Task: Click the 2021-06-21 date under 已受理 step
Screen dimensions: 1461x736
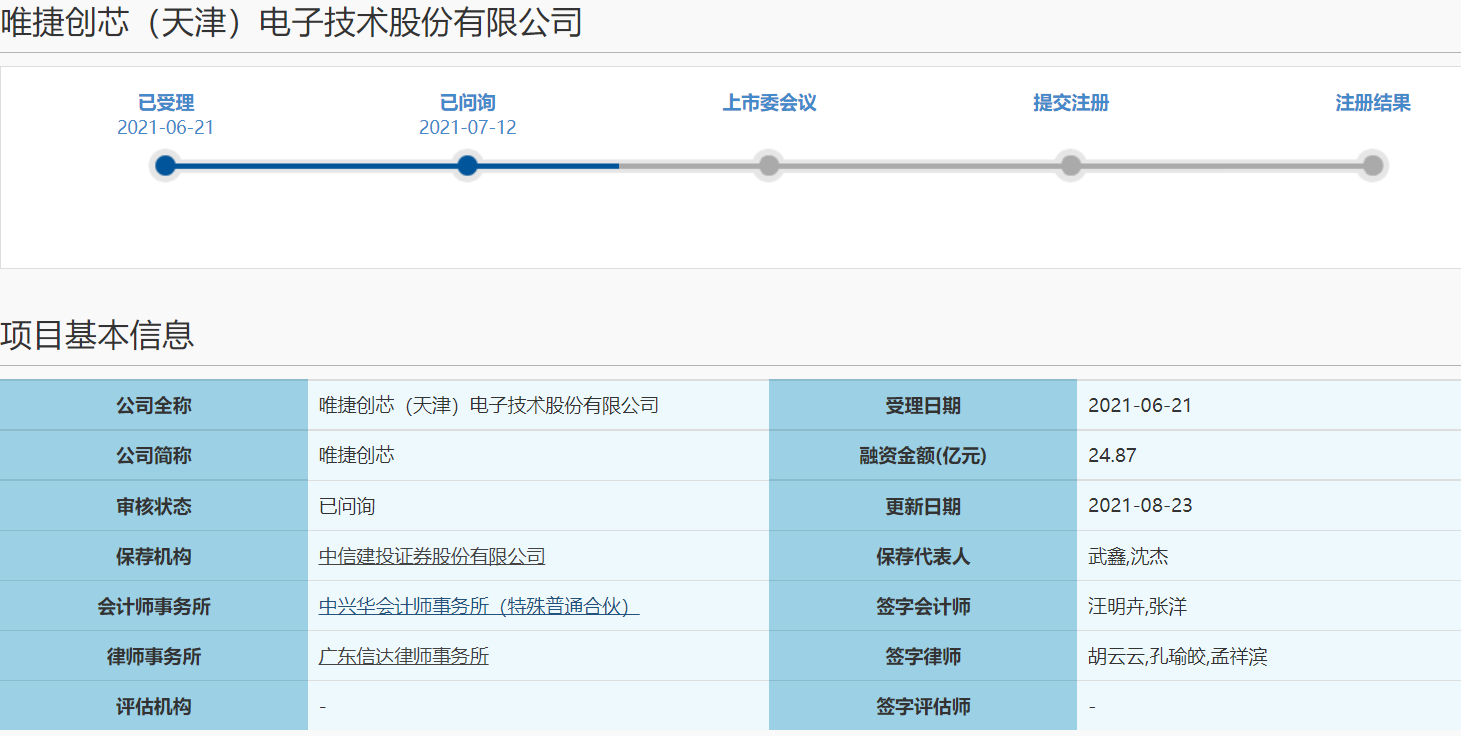Action: tap(166, 128)
